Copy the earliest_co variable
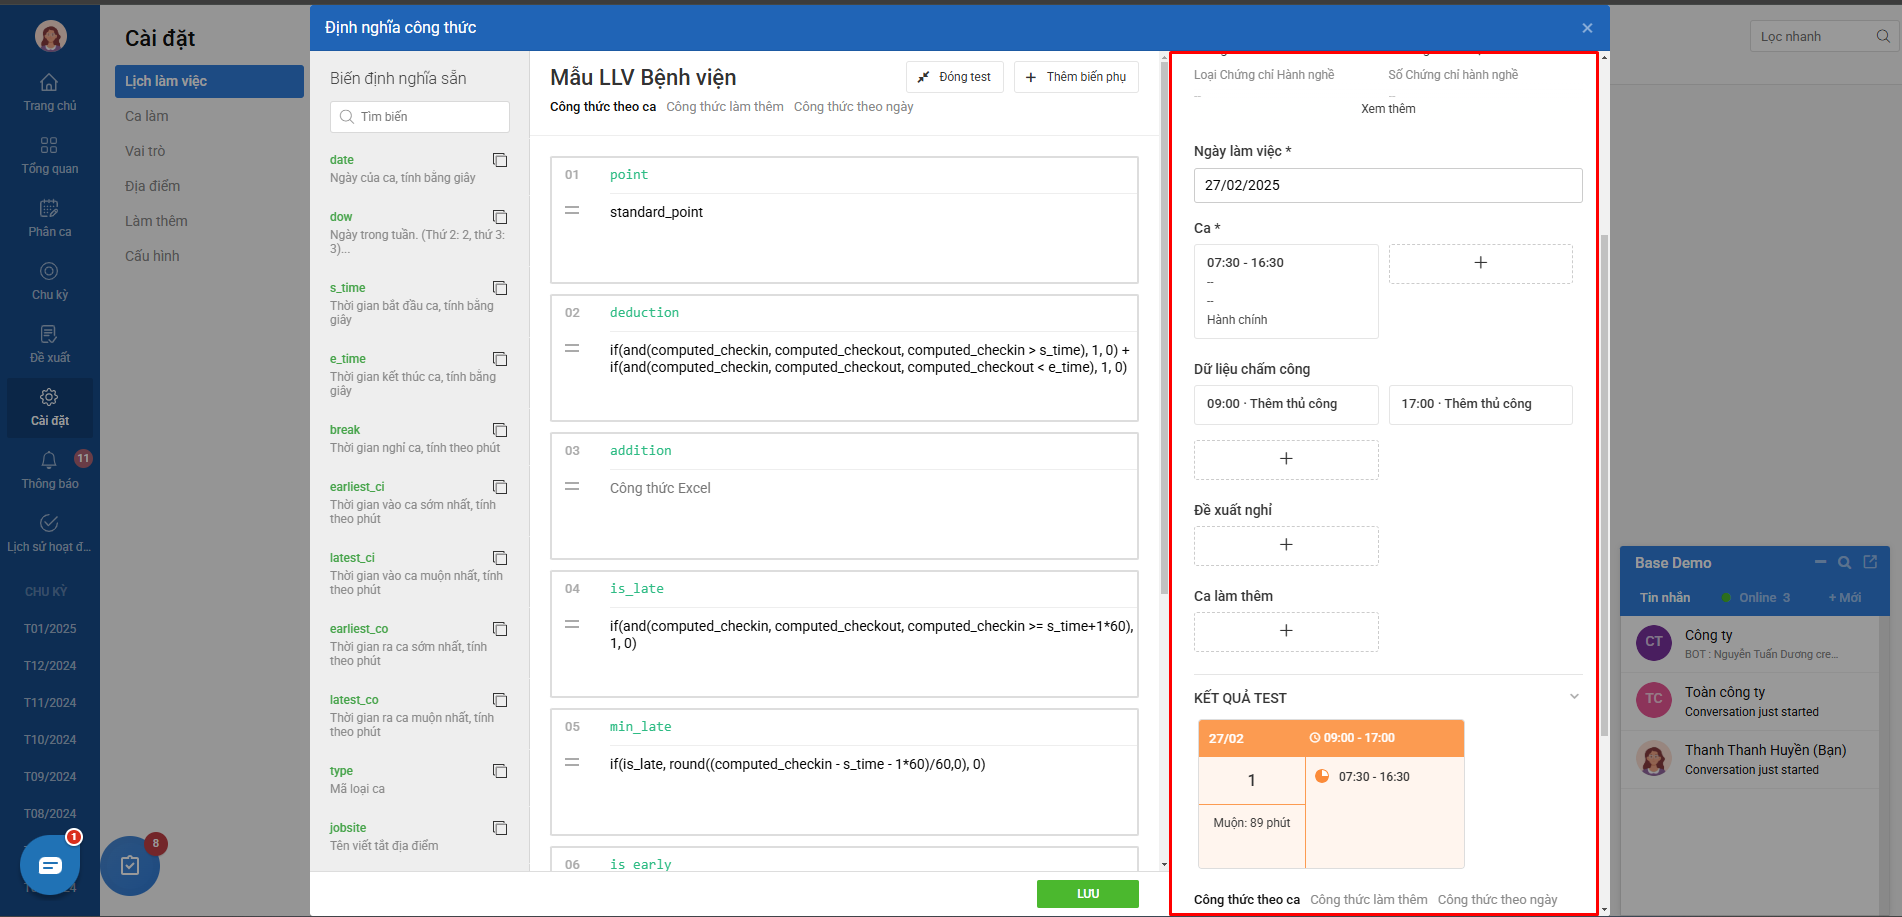 coord(500,629)
